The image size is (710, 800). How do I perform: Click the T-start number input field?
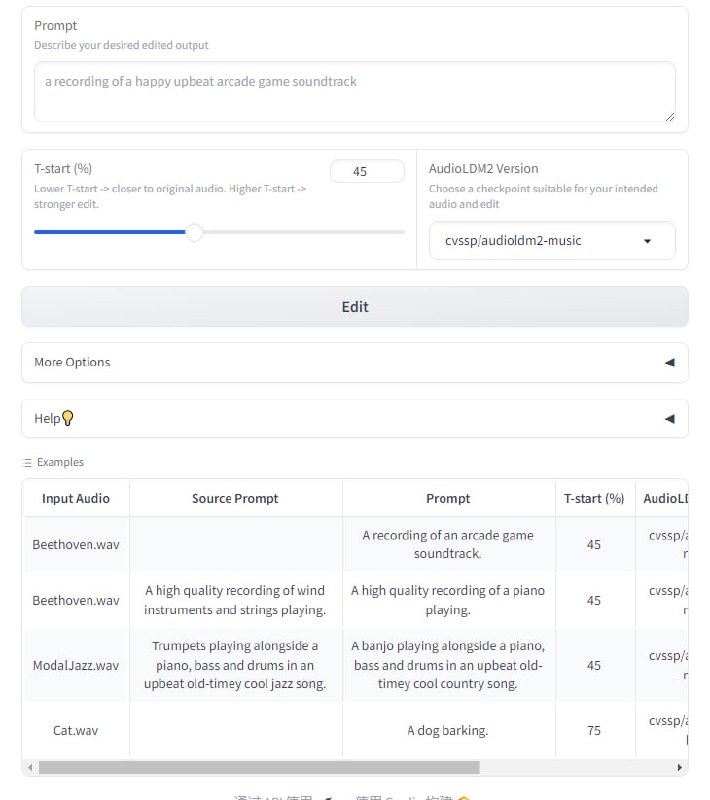(367, 171)
